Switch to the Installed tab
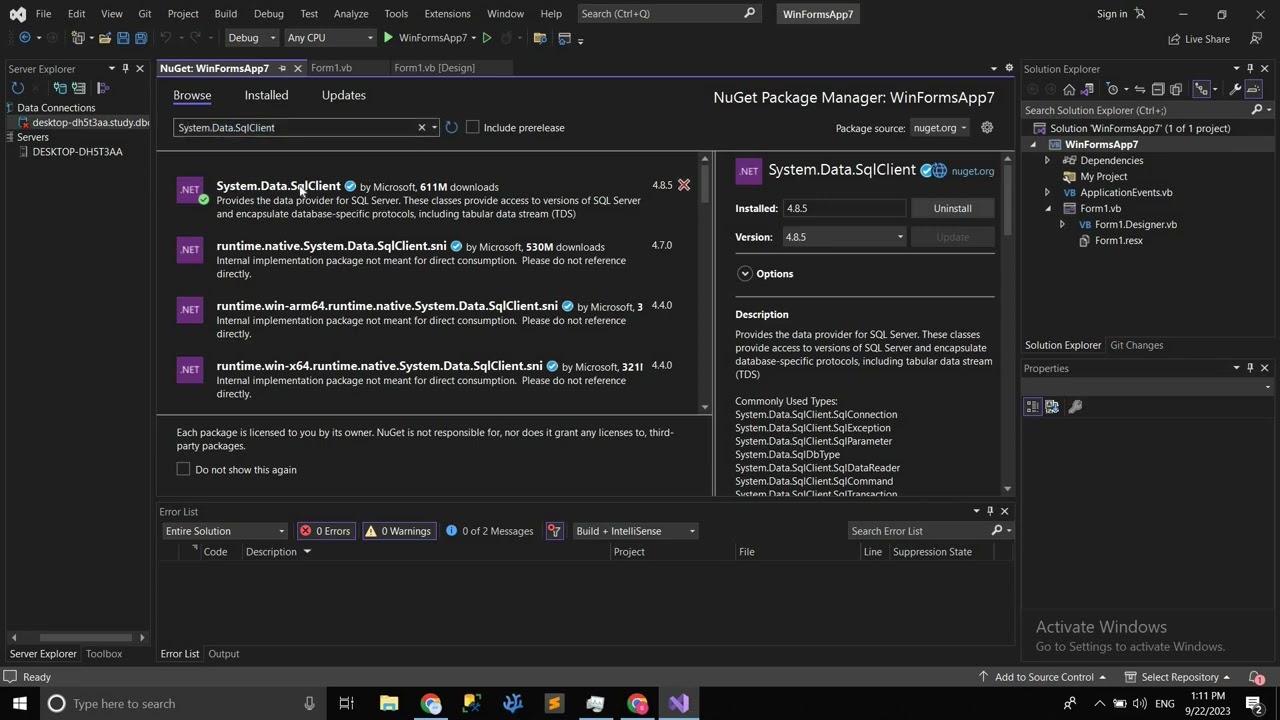 [266, 95]
